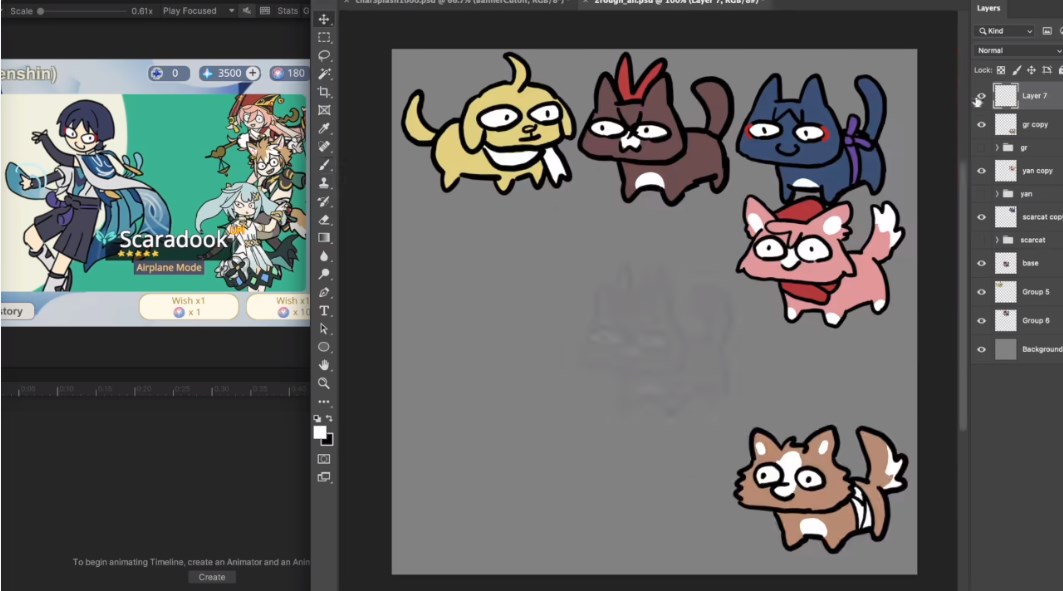The width and height of the screenshot is (1063, 591).
Task: Select the Ellipse shape tool
Action: click(324, 347)
